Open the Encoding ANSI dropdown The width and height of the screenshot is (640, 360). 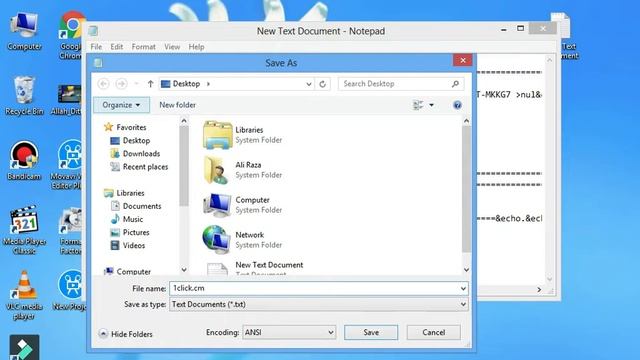tap(289, 332)
